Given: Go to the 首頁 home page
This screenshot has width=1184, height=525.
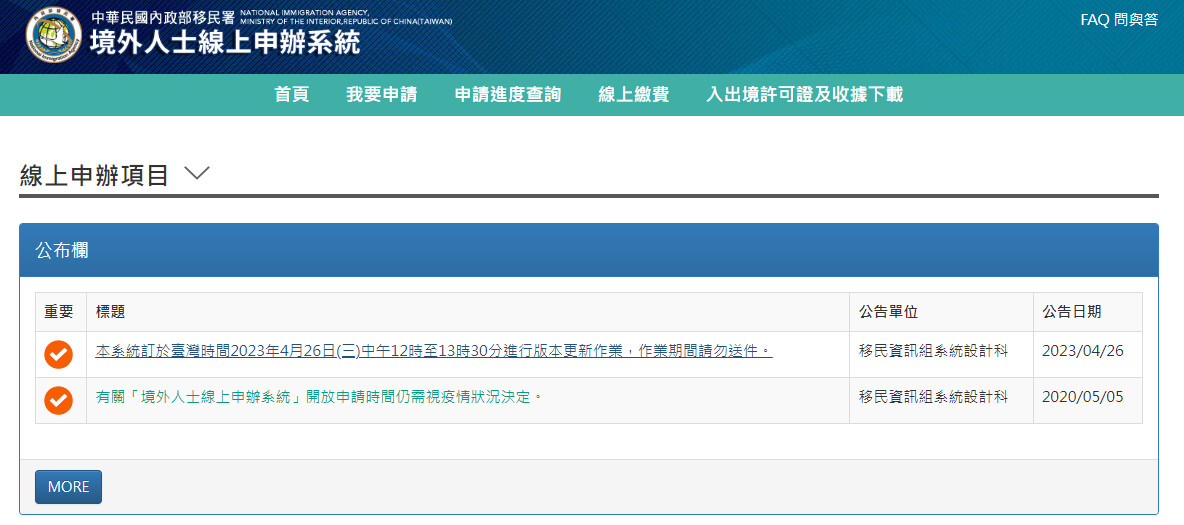Looking at the screenshot, I should click(291, 95).
